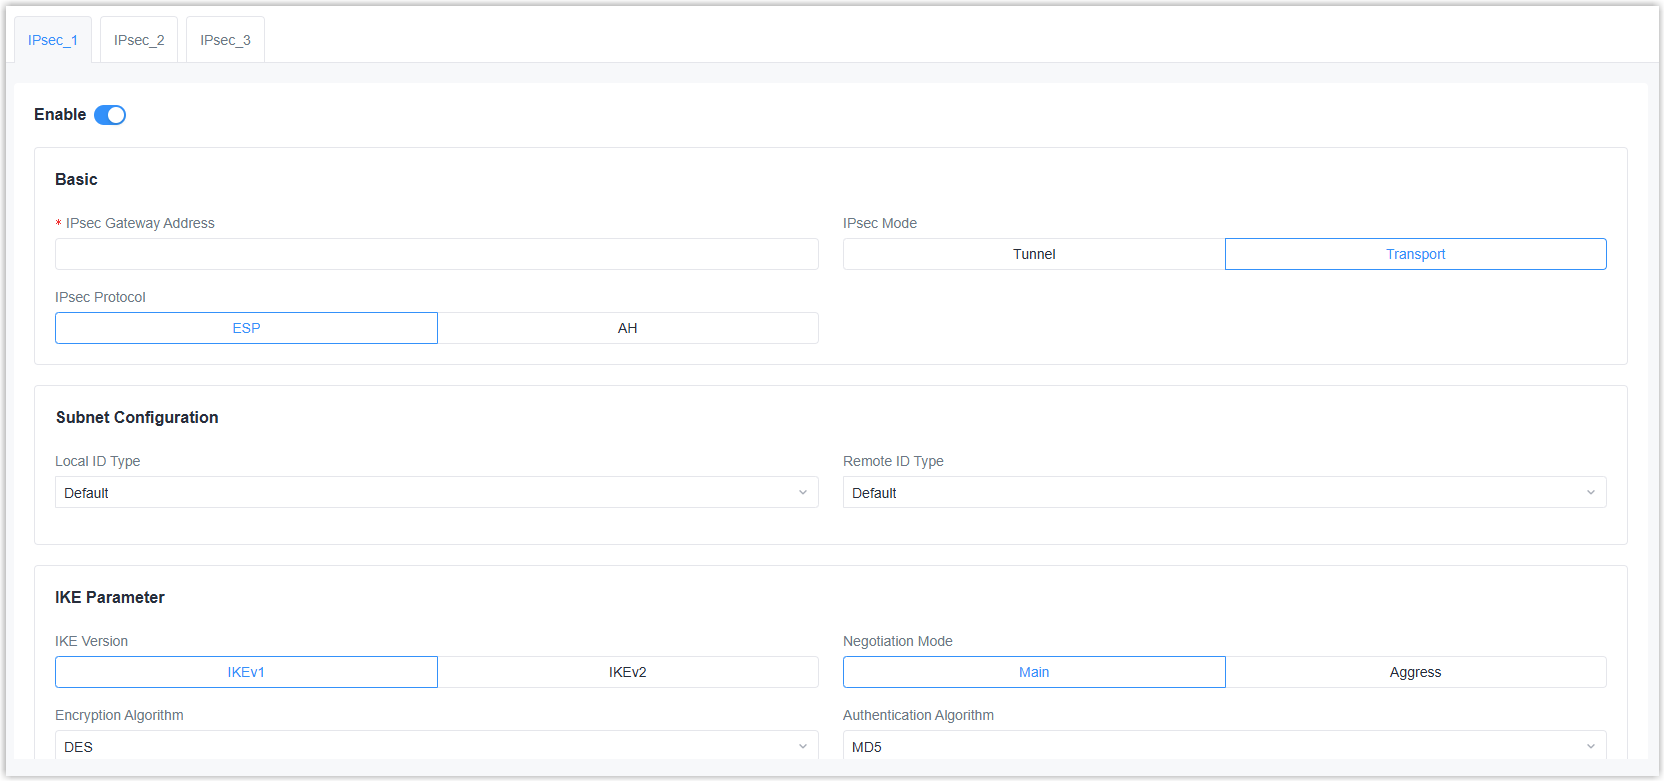Image resolution: width=1665 pixels, height=782 pixels.
Task: Choose ESP as IPsec protocol
Action: coord(246,328)
